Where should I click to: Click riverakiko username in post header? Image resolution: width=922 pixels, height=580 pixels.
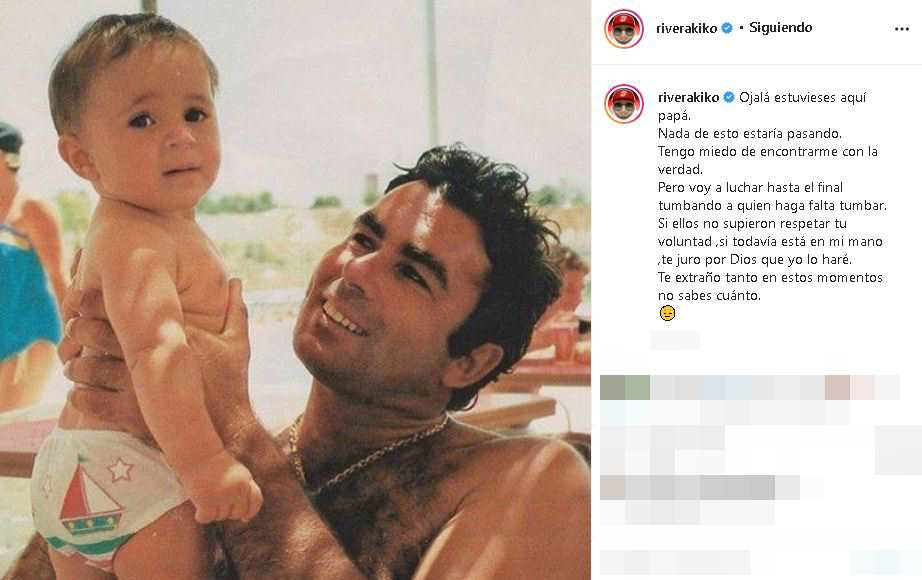coord(686,28)
